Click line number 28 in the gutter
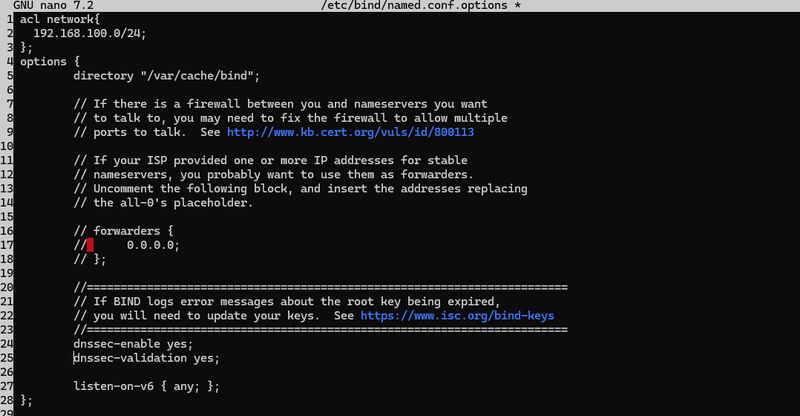800x416 pixels. (x=7, y=400)
